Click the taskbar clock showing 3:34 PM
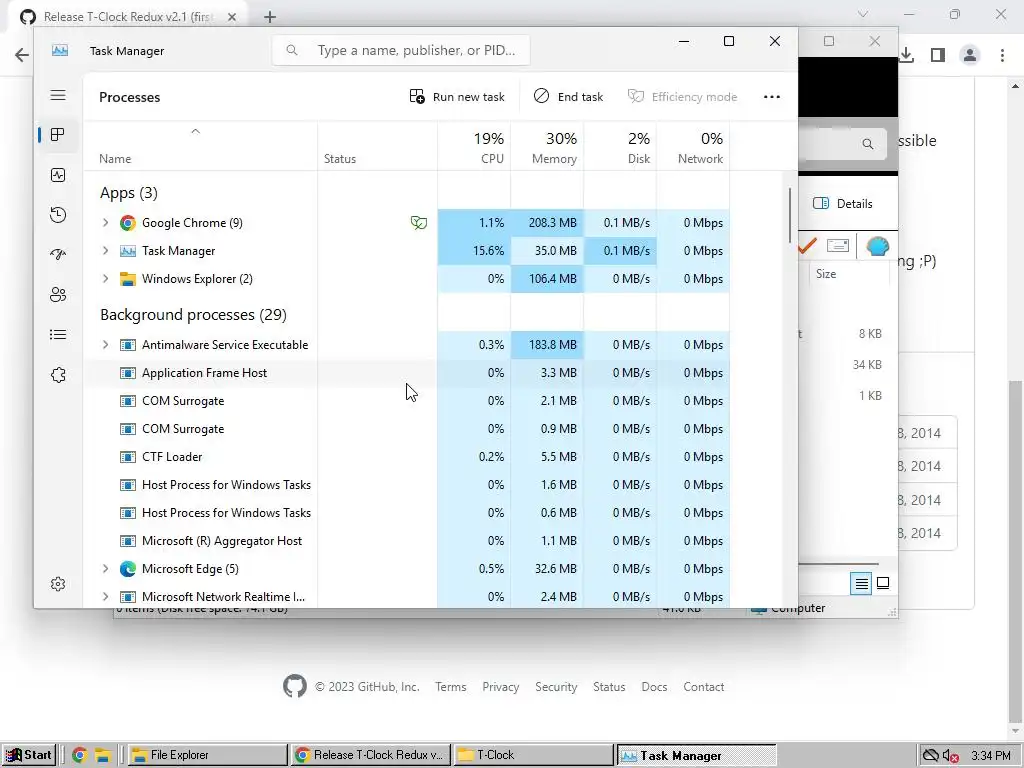The image size is (1024, 768). 991,756
